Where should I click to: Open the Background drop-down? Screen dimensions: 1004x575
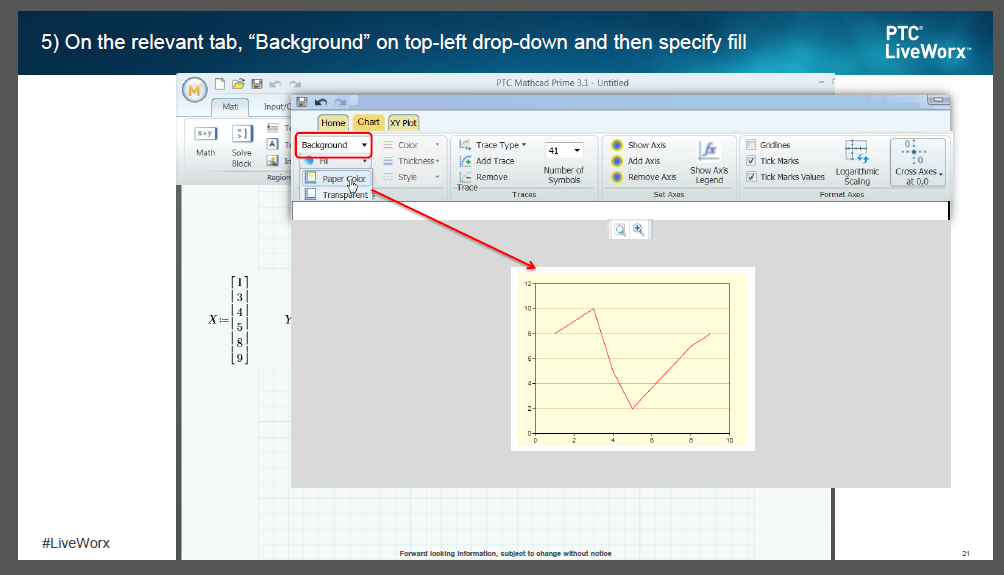(334, 145)
